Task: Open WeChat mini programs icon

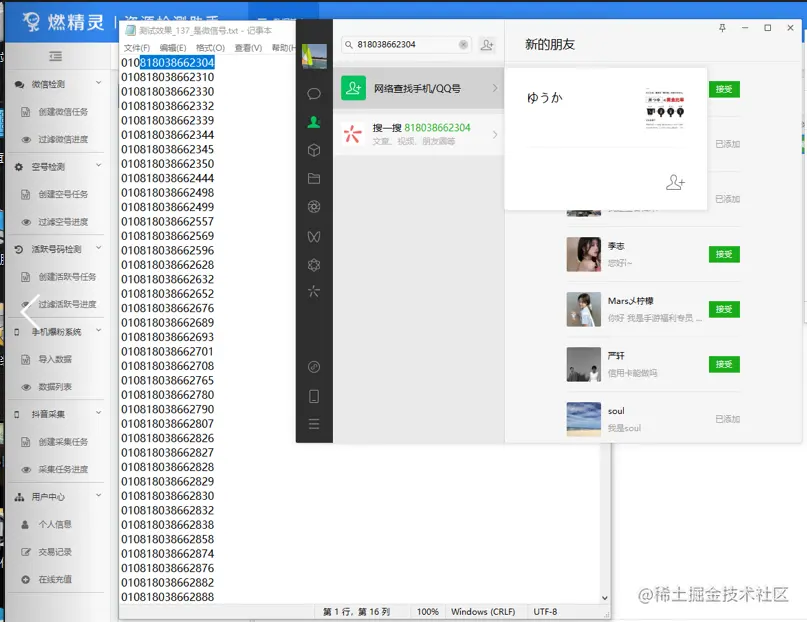Action: click(x=314, y=367)
